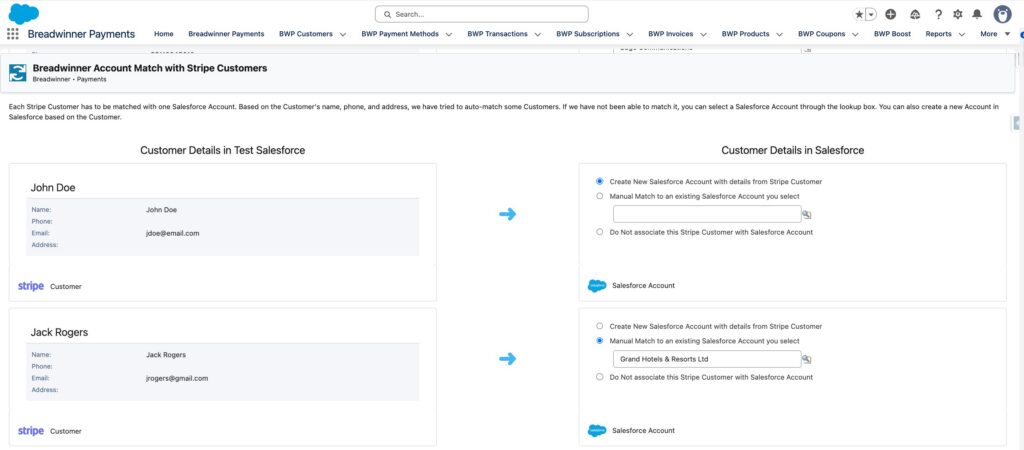1024x450 pixels.
Task: Click the Salesforce Account logo for Jack Rogers
Action: coord(597,430)
